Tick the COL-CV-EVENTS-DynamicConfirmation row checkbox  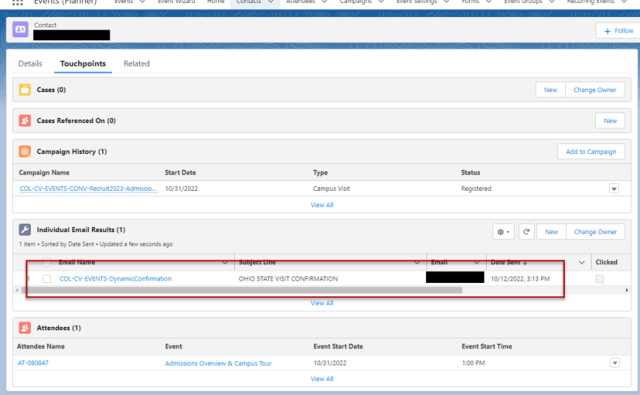tap(47, 279)
